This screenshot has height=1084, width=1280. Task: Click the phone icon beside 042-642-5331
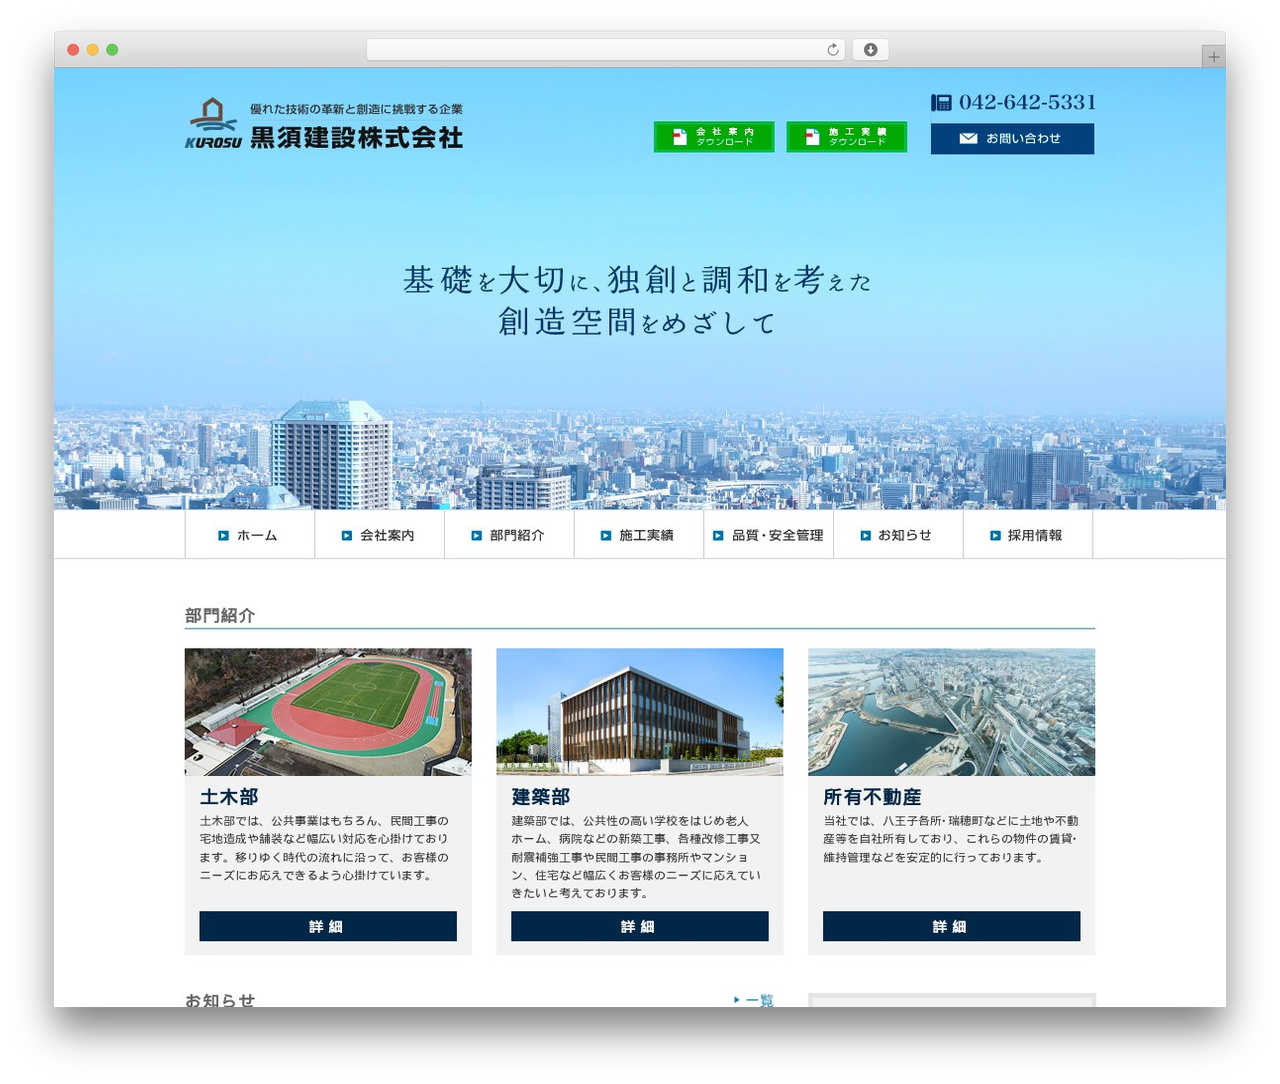pyautogui.click(x=941, y=102)
